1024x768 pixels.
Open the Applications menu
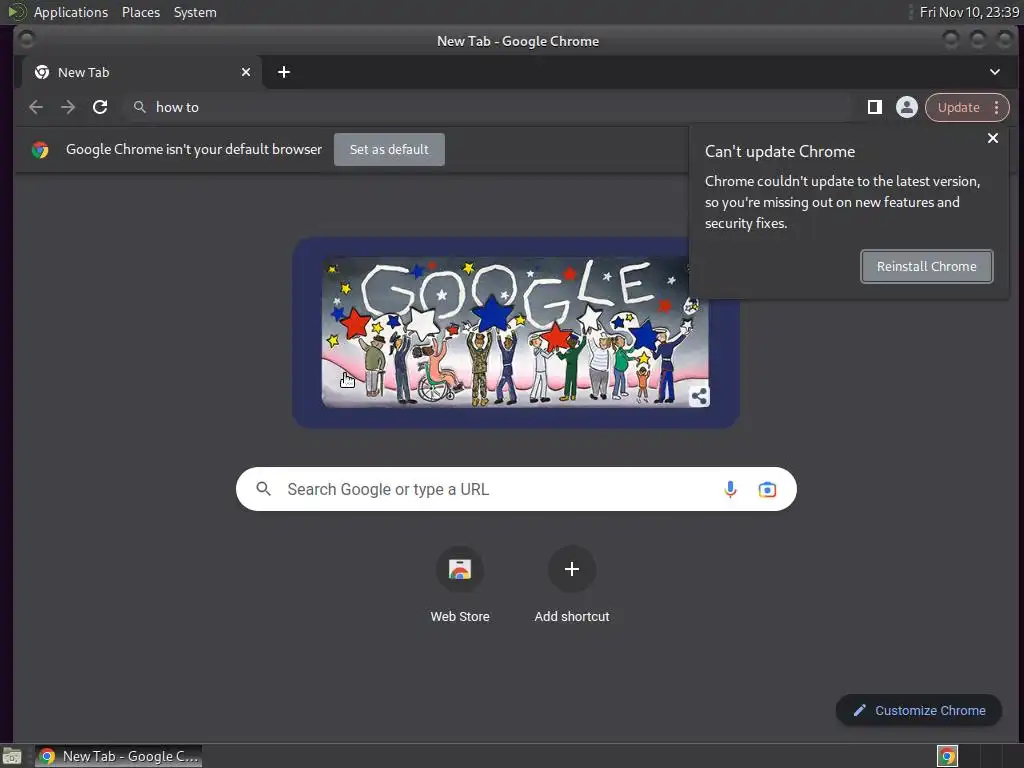(x=71, y=12)
